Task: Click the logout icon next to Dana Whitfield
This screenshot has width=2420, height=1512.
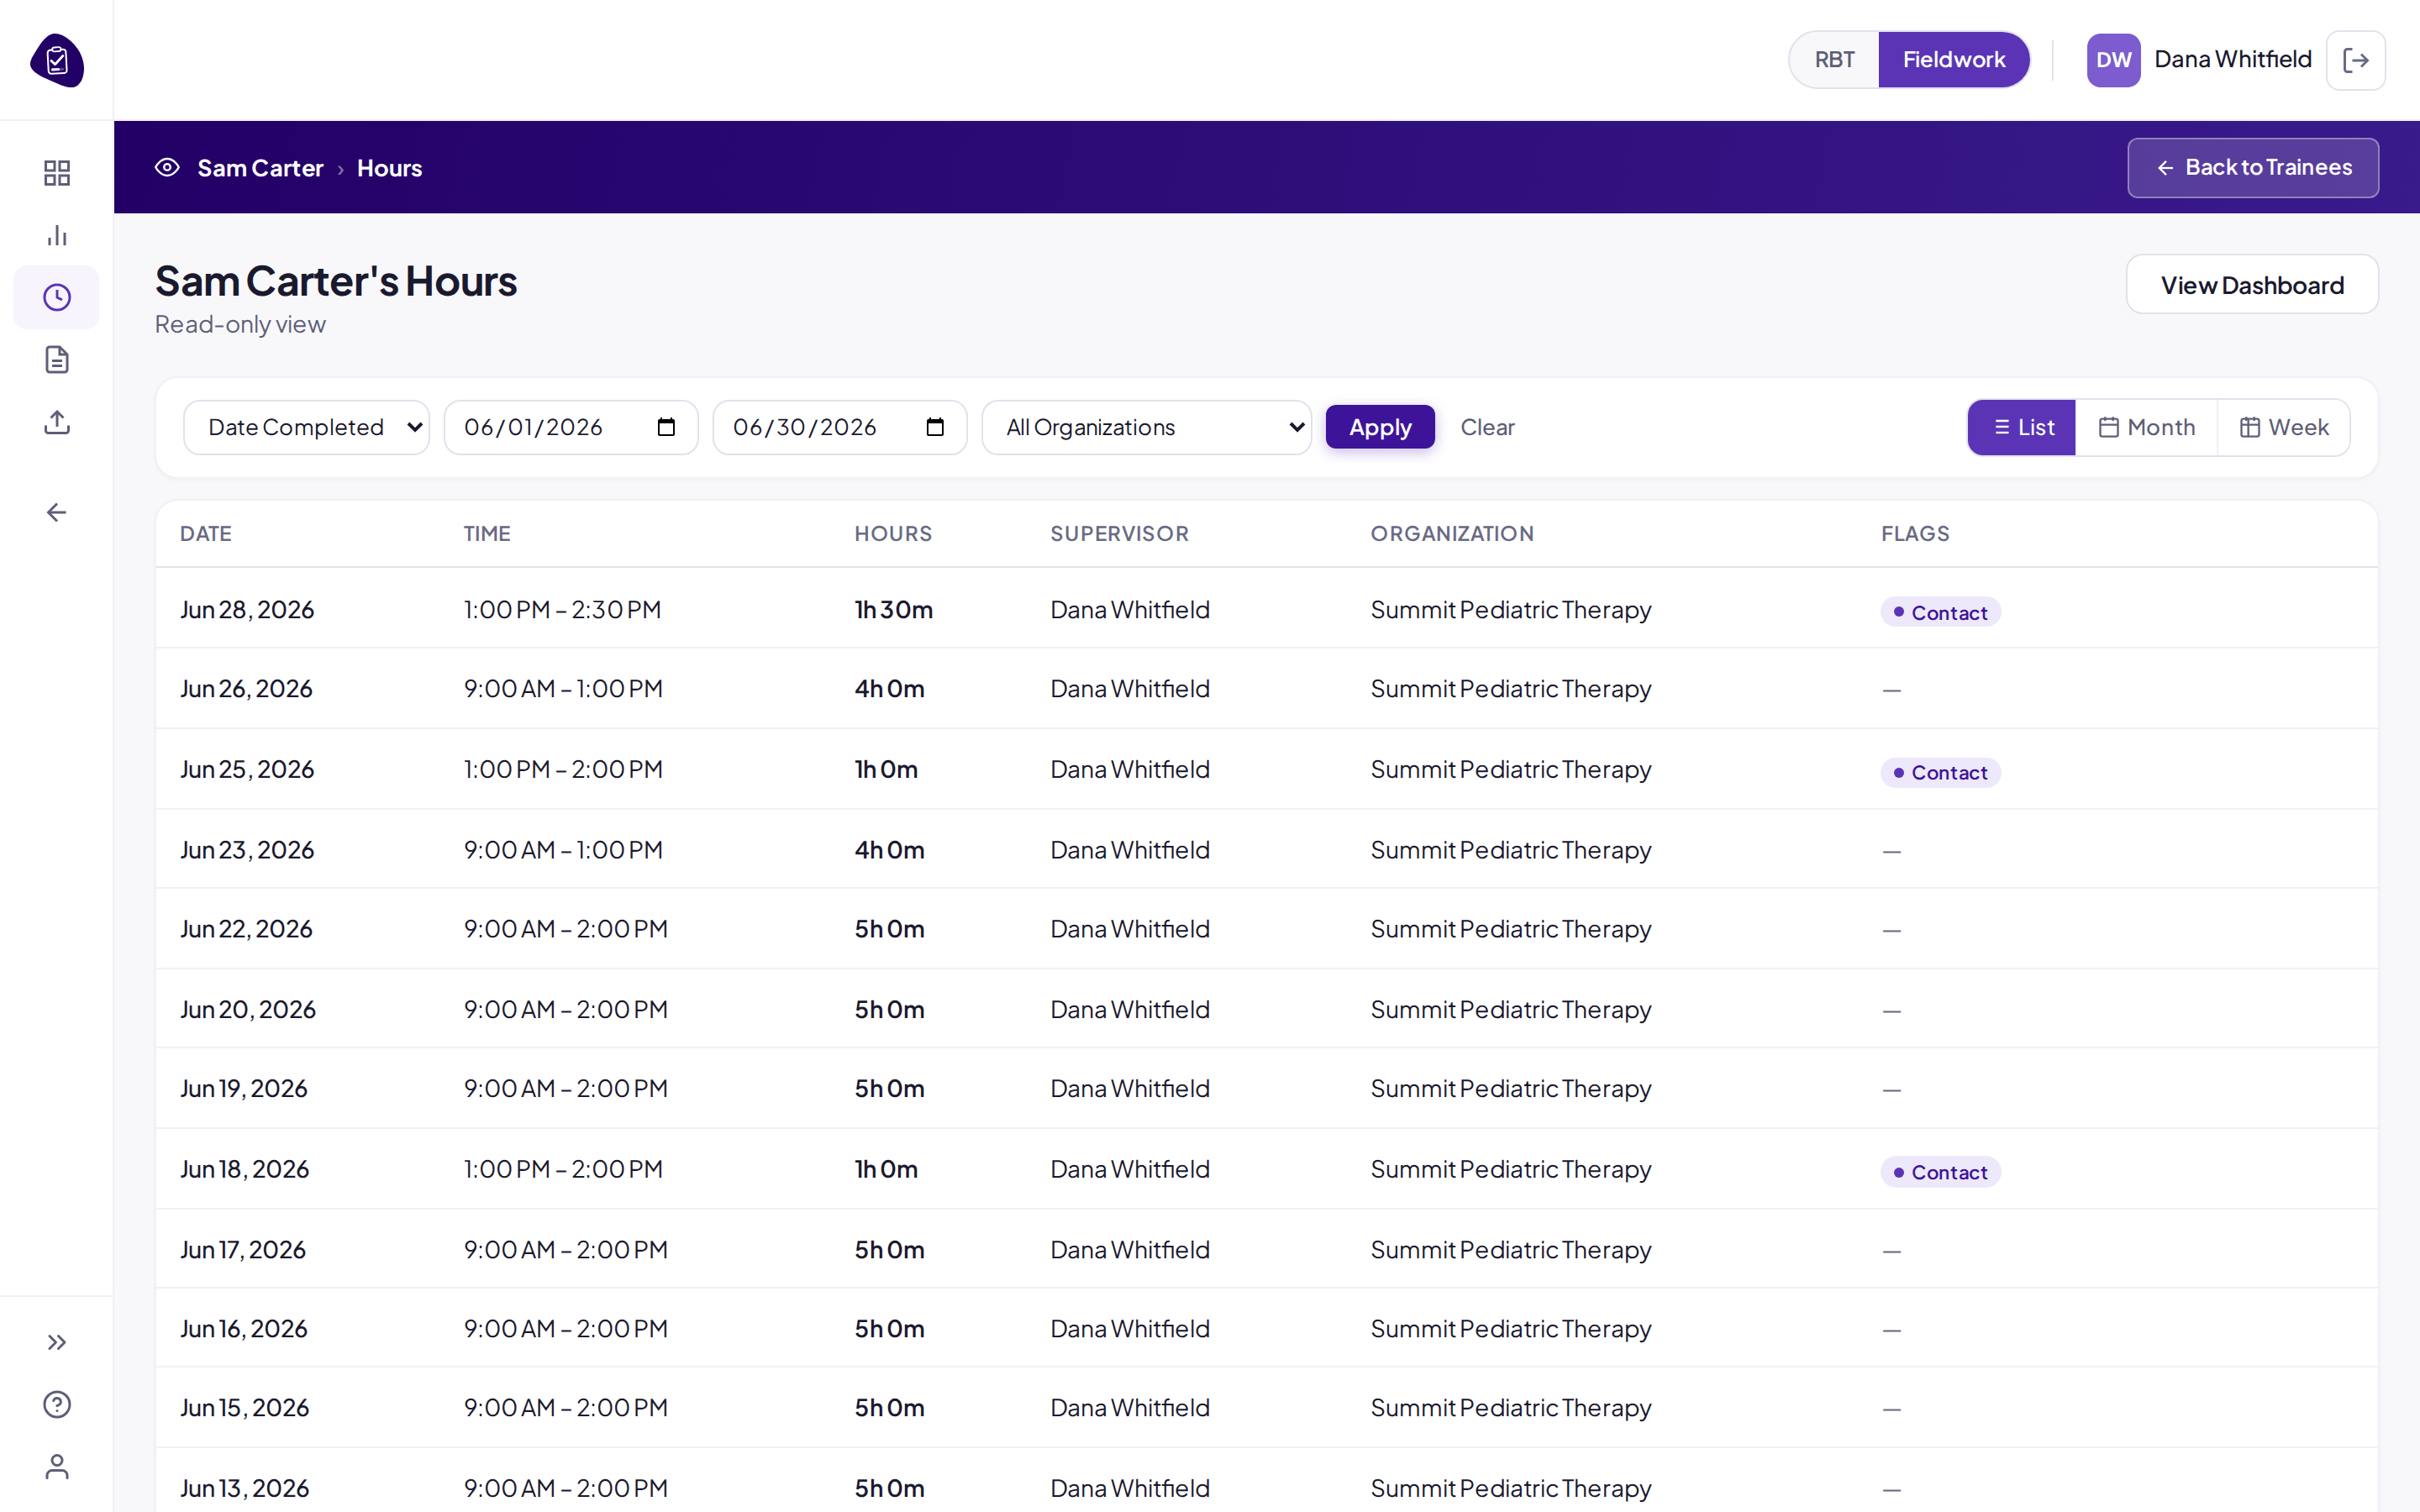Action: 2355,60
